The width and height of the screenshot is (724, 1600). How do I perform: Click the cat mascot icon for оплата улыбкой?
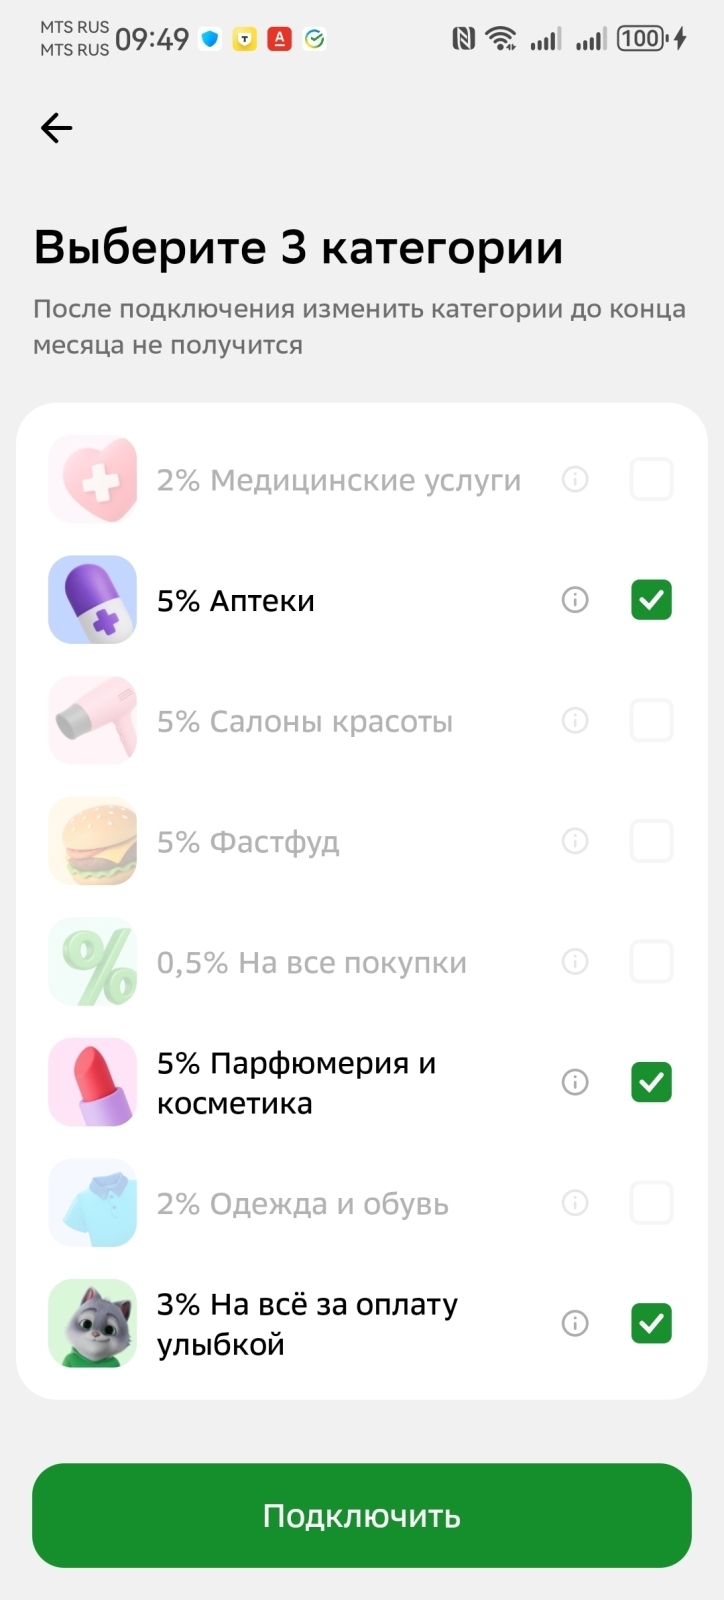[92, 1323]
